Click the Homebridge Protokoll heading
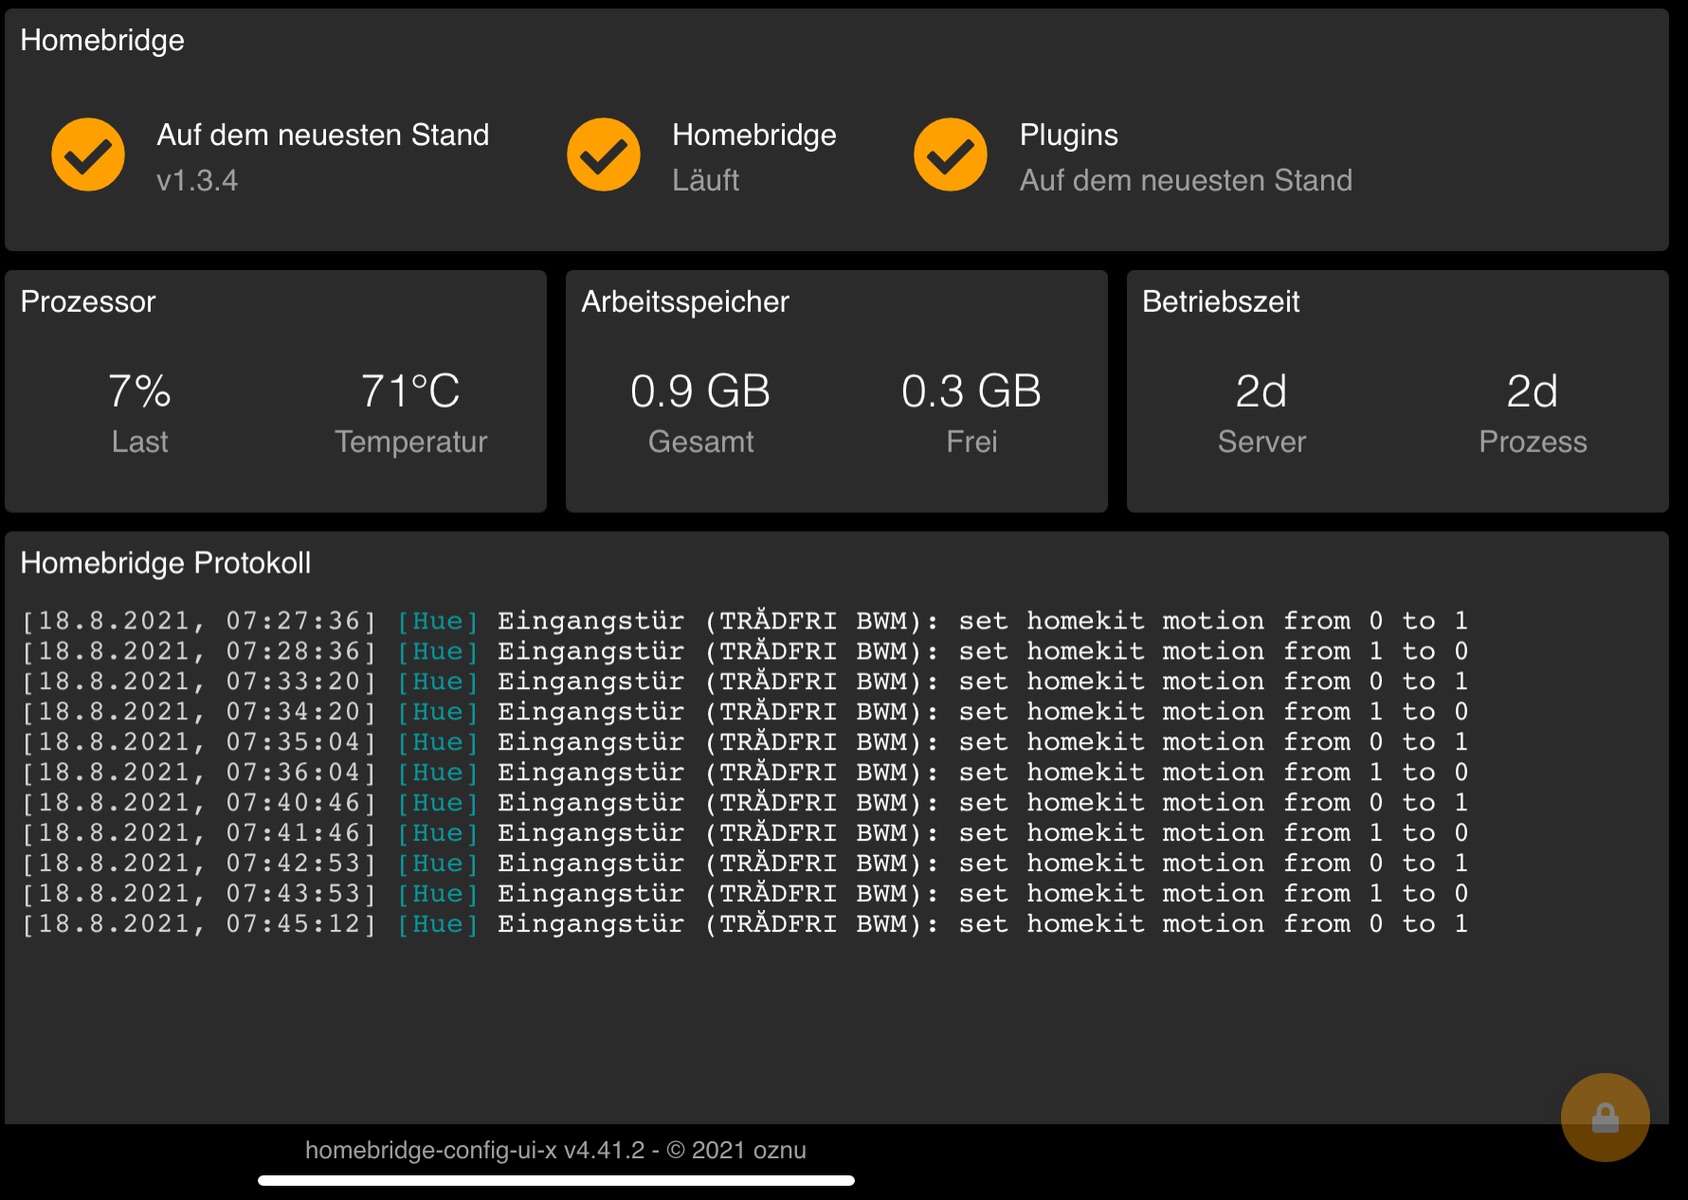The height and width of the screenshot is (1200, 1688). point(165,563)
